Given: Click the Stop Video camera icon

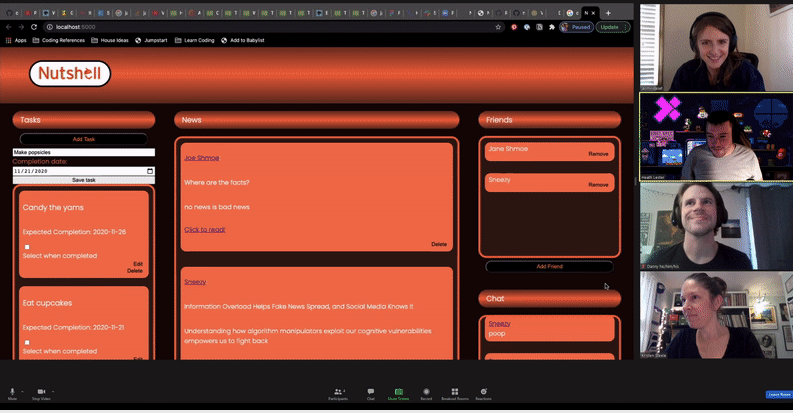Looking at the screenshot, I should pos(41,392).
